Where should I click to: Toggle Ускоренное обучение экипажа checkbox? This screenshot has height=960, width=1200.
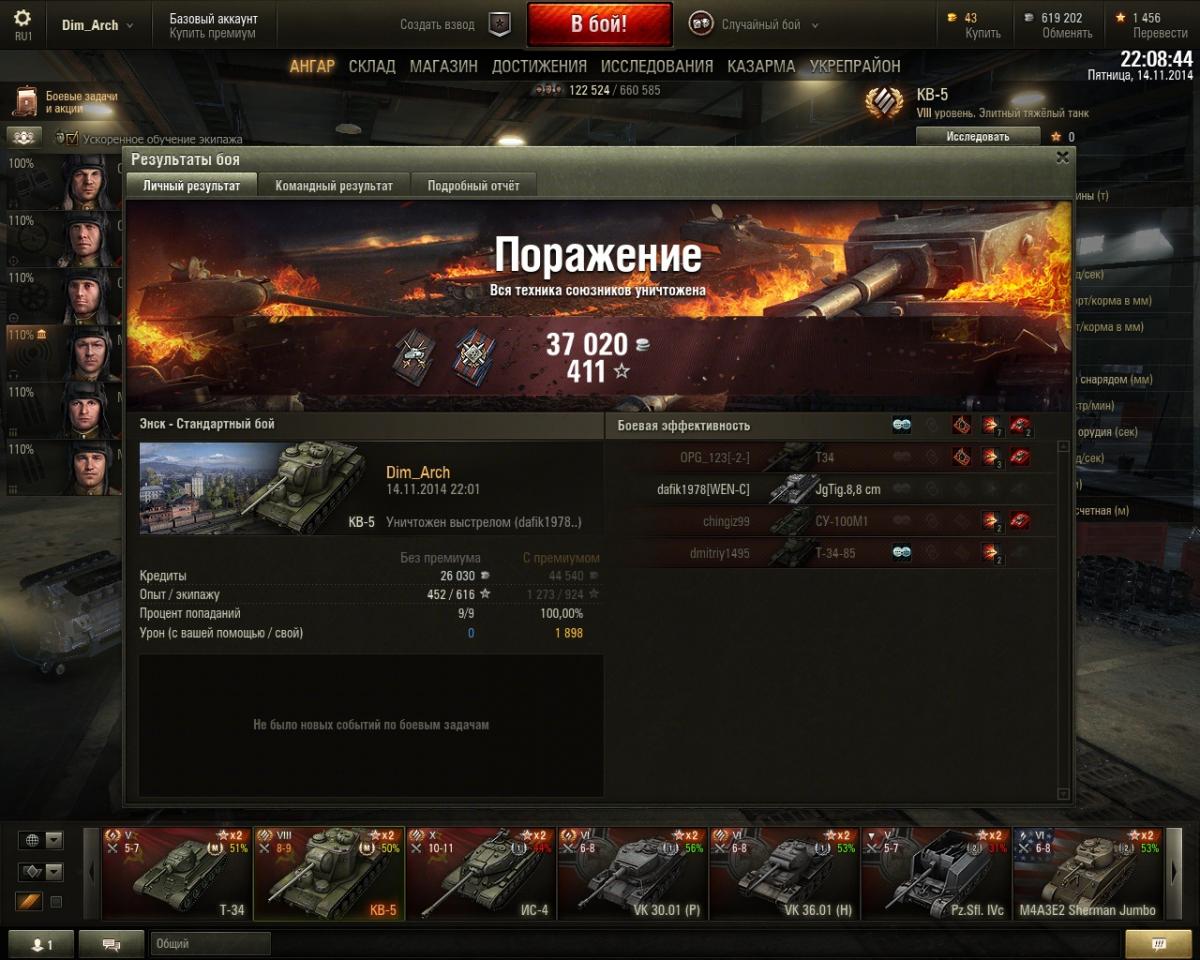pyautogui.click(x=72, y=137)
